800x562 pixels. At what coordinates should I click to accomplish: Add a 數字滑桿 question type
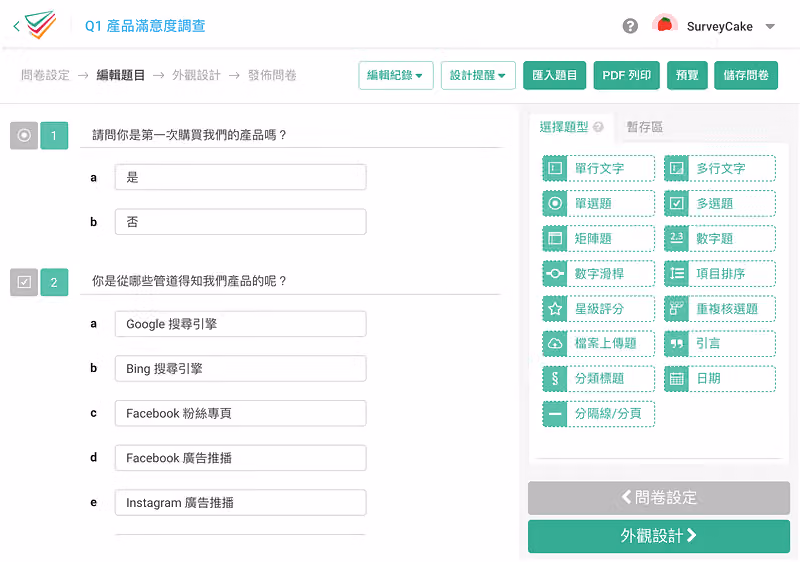[x=598, y=273]
